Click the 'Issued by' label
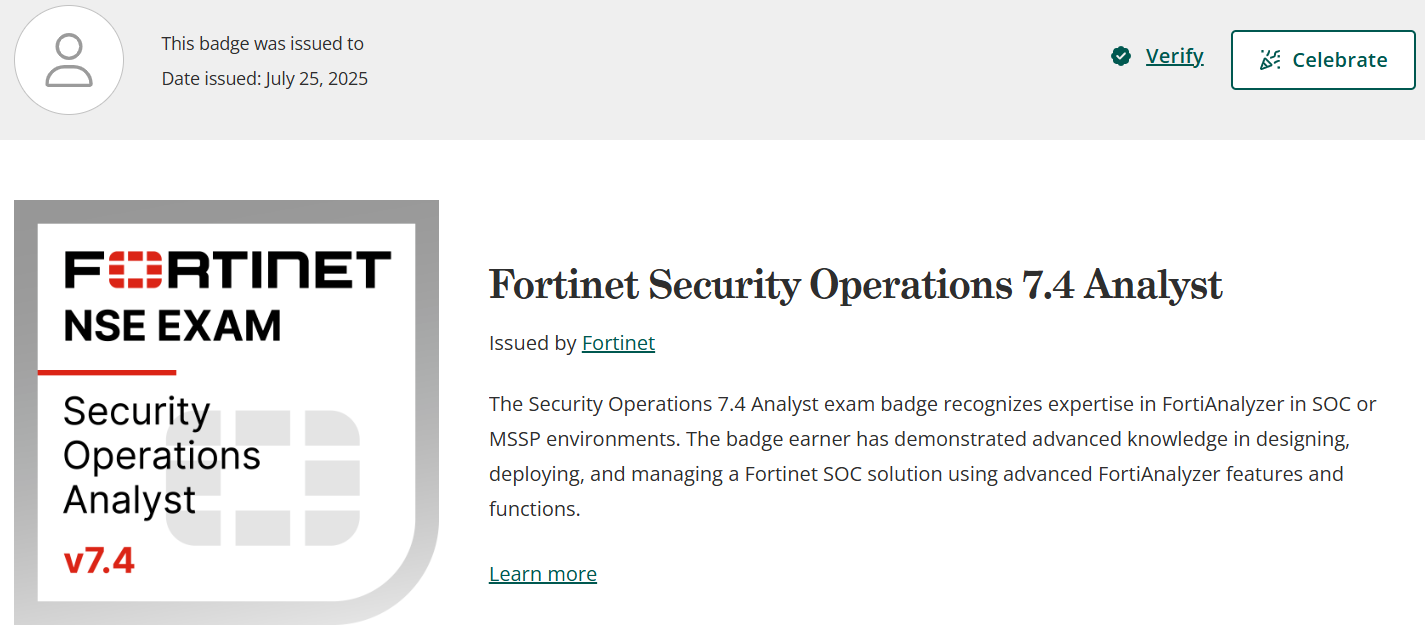Screen dimensions: 1425x632 point(533,343)
